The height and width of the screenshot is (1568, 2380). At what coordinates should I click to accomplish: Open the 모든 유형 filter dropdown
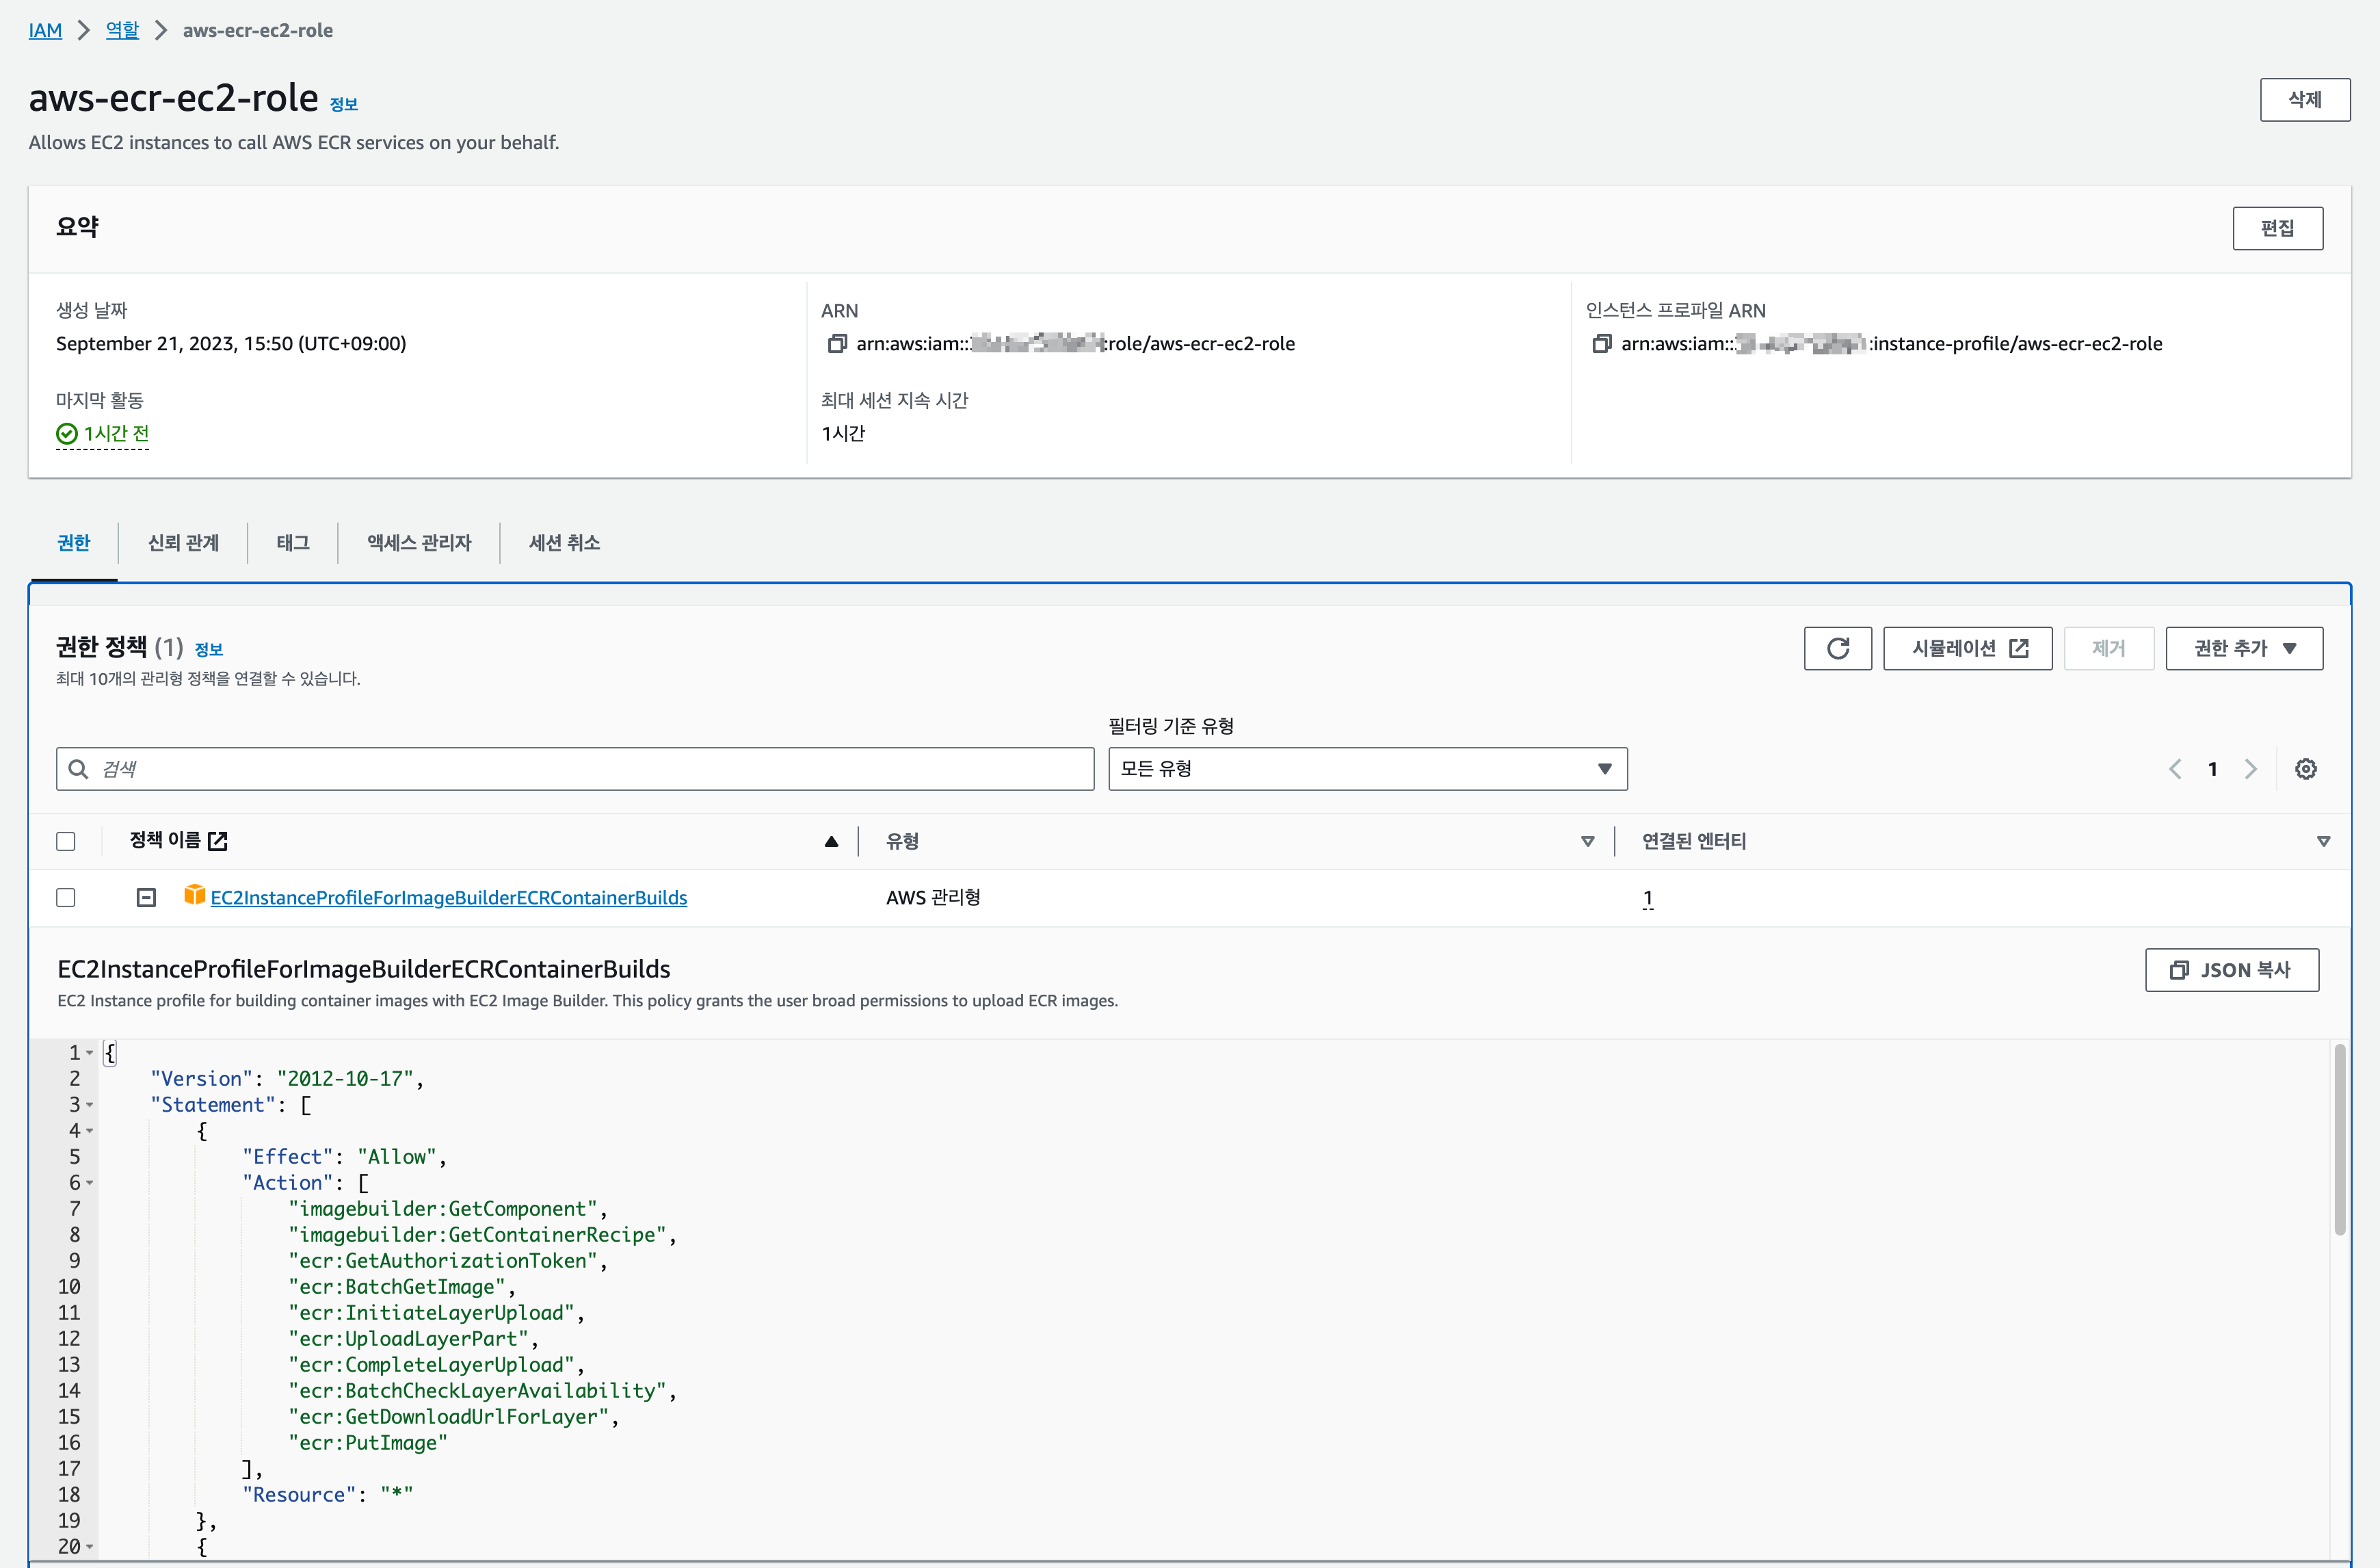1367,769
